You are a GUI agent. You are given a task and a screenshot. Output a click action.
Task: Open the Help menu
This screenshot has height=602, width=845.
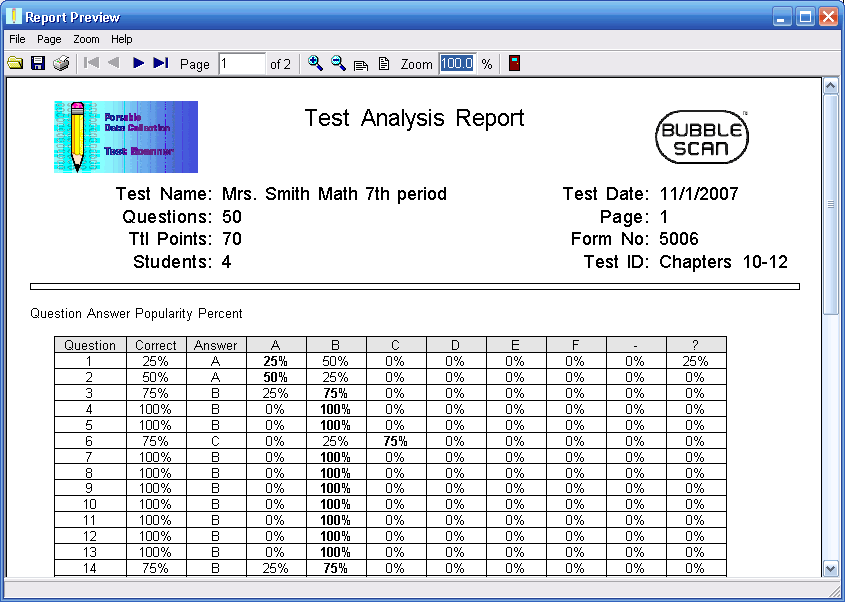[122, 39]
